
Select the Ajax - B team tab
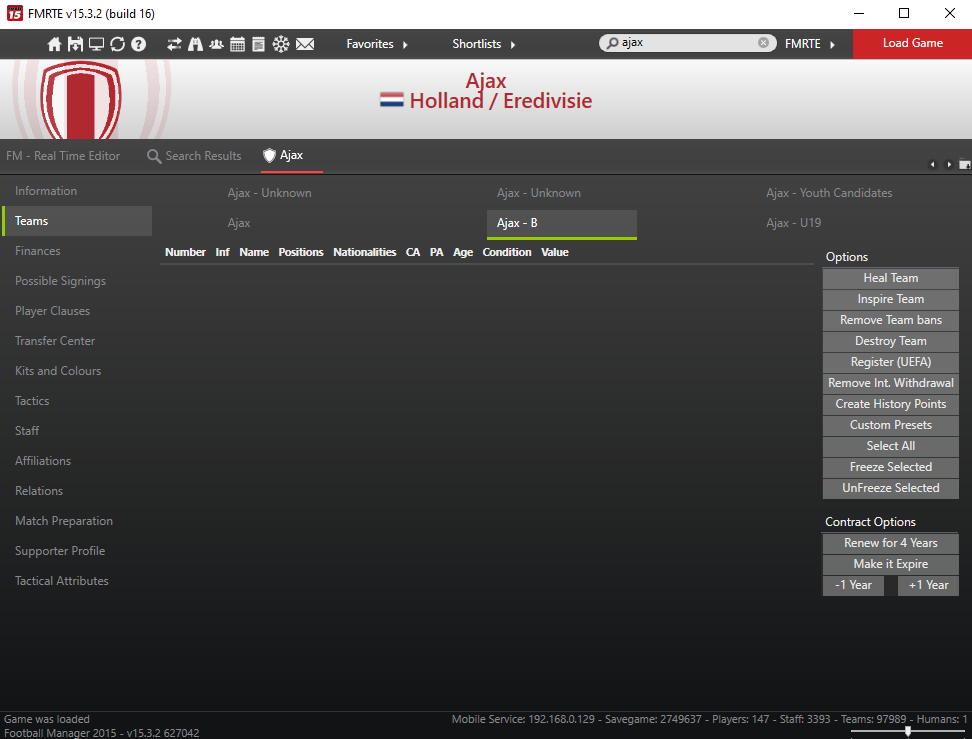[562, 224]
